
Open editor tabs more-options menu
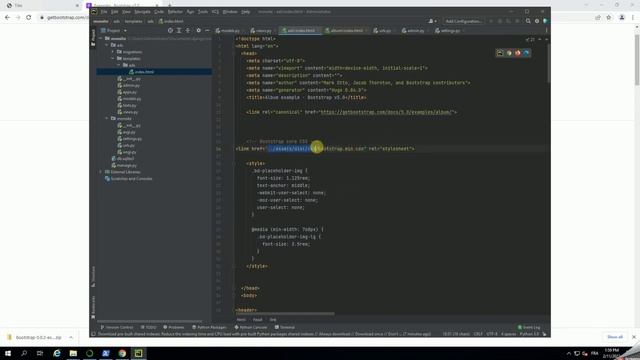[546, 31]
